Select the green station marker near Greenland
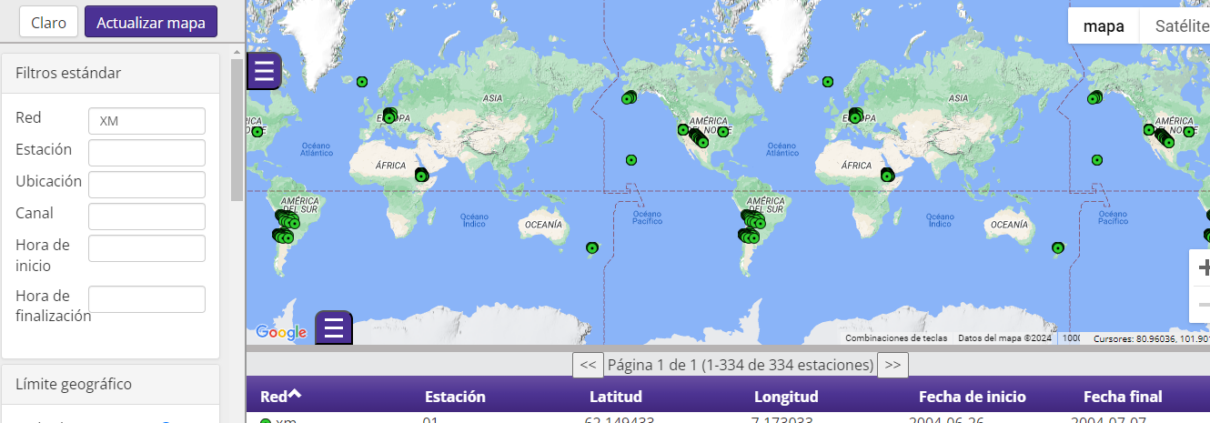 point(362,82)
